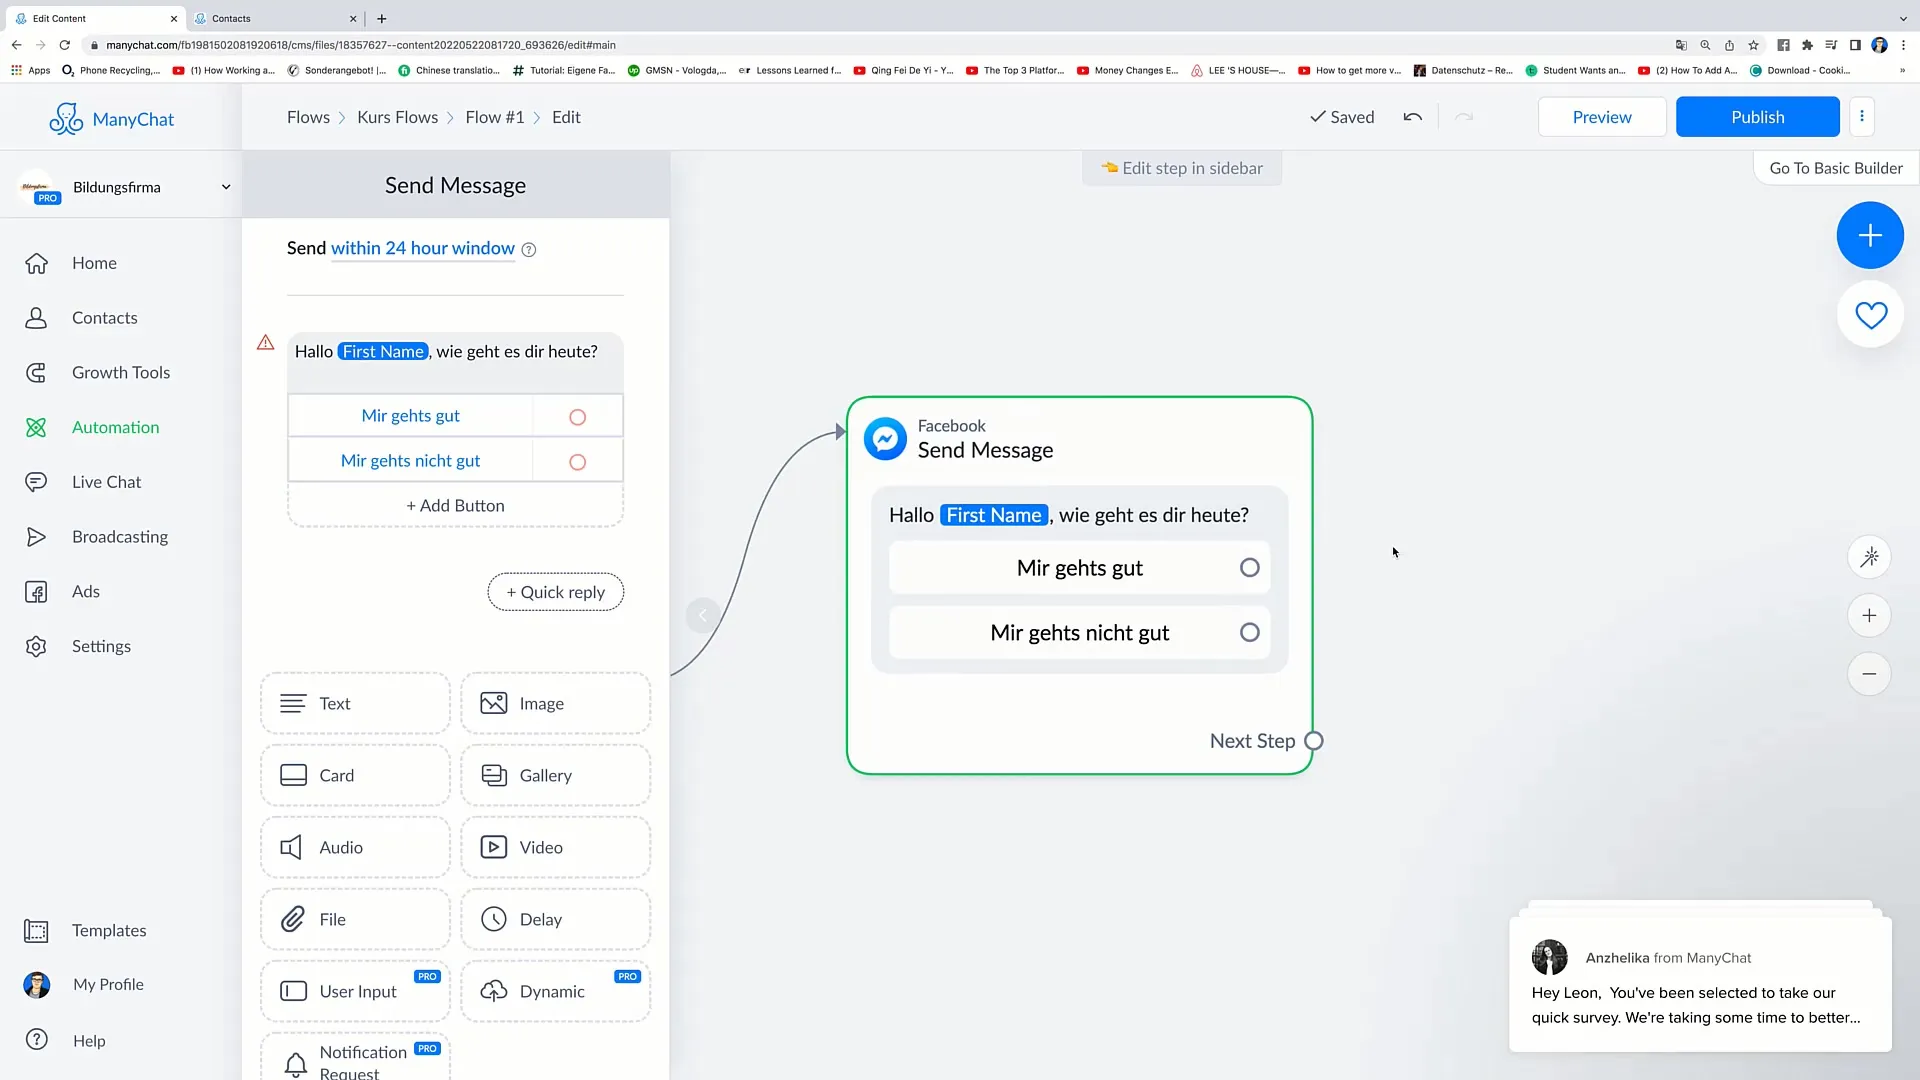
Task: Click the undo arrow icon
Action: pyautogui.click(x=1412, y=117)
